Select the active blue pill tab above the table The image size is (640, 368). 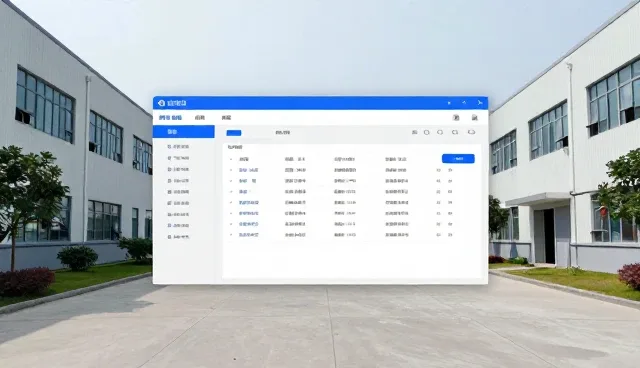[x=234, y=133]
